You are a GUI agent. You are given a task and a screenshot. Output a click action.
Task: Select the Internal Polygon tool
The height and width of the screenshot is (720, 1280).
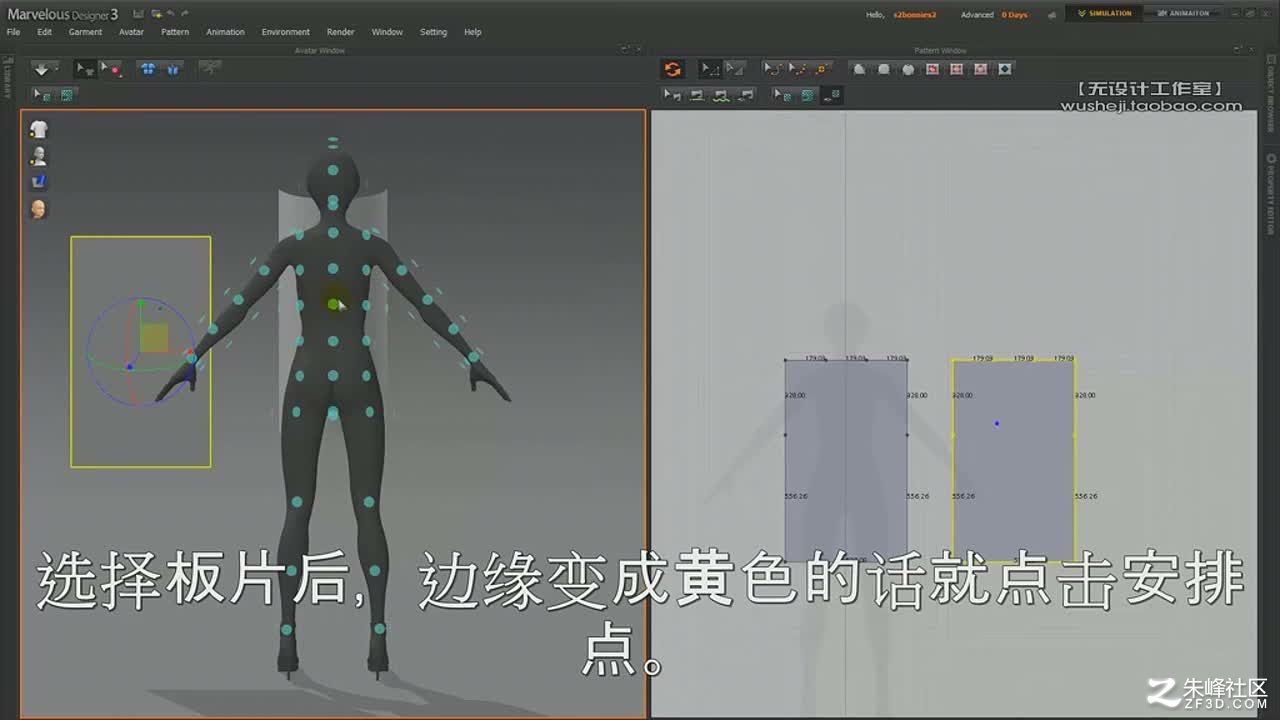tap(932, 69)
